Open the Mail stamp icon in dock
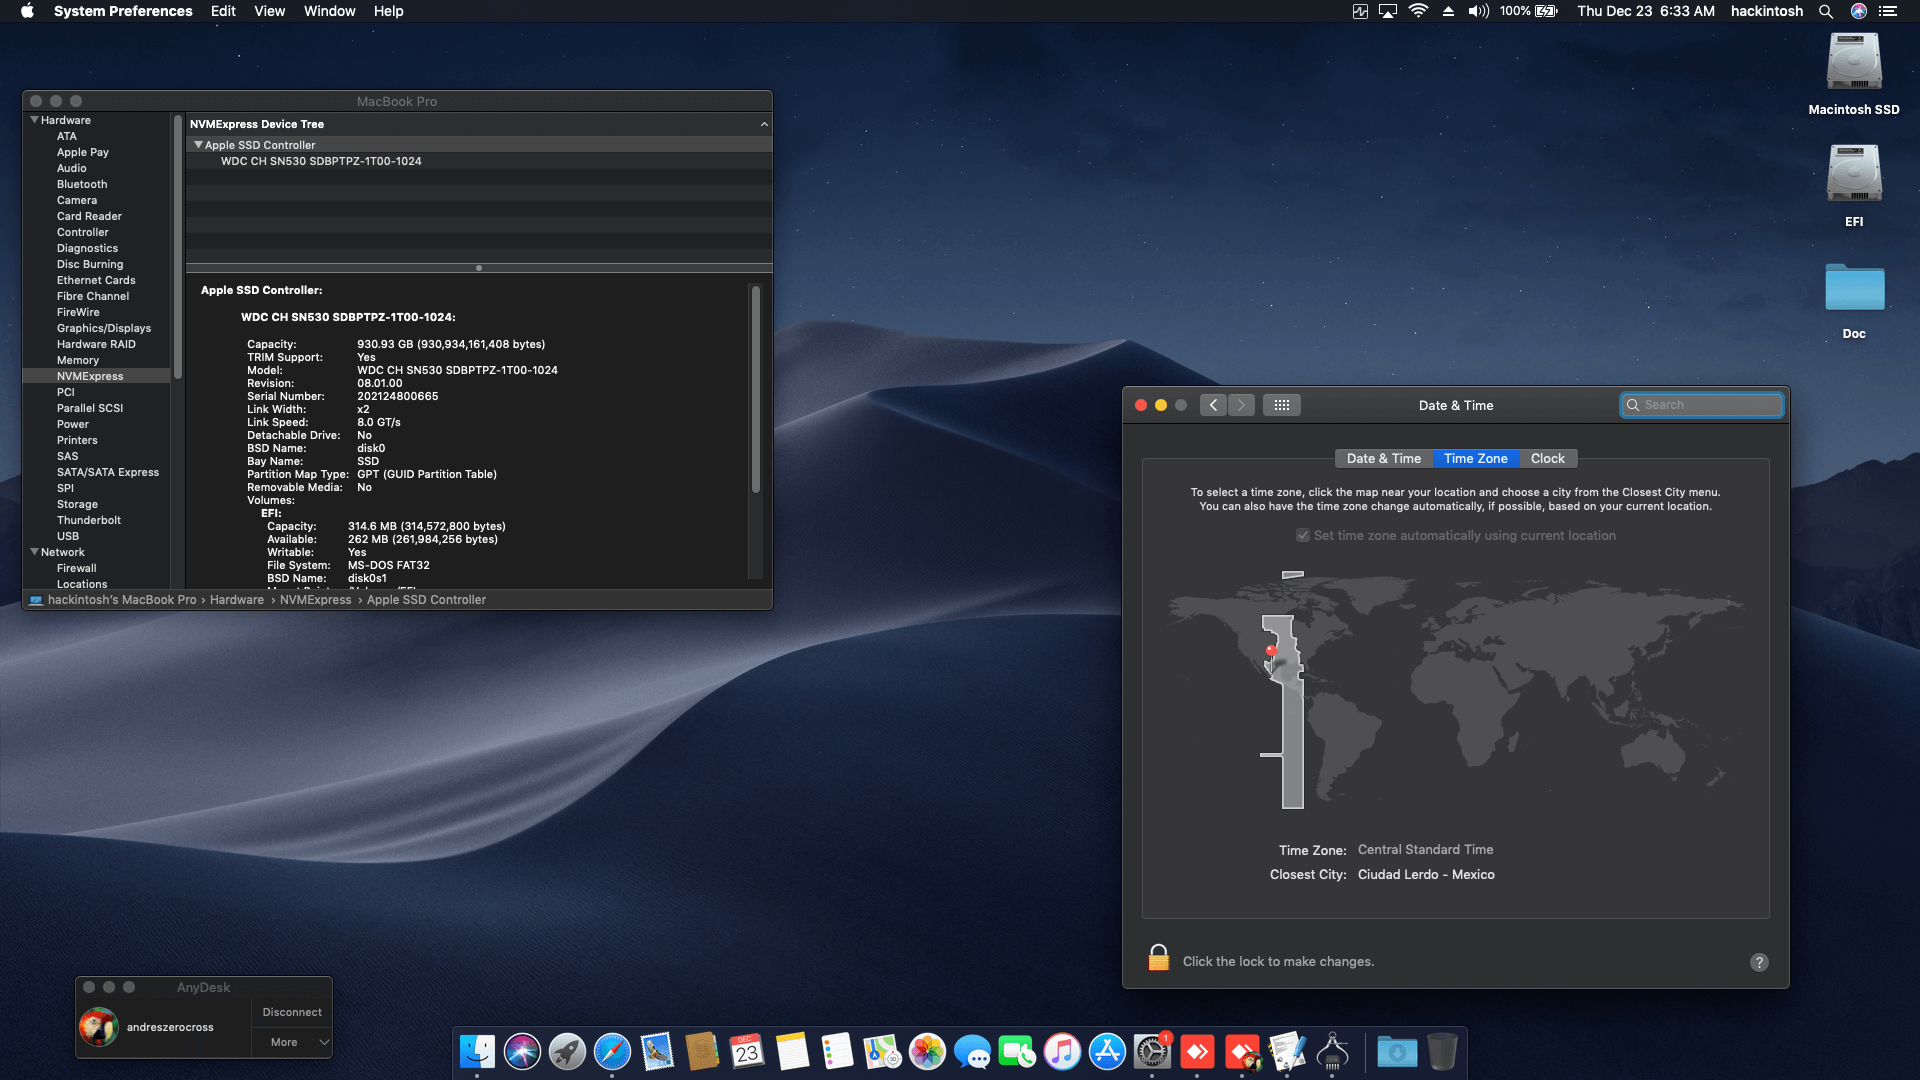This screenshot has height=1080, width=1920. click(x=657, y=1052)
